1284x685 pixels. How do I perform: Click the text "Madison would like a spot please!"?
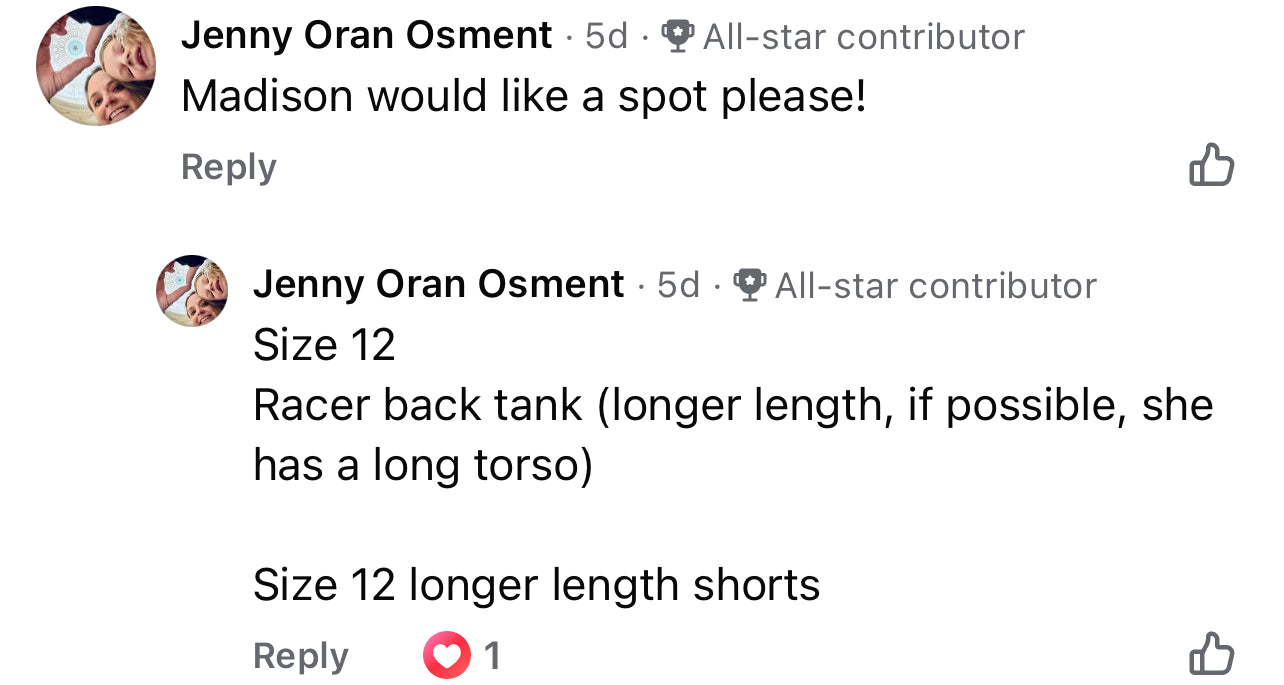[523, 97]
